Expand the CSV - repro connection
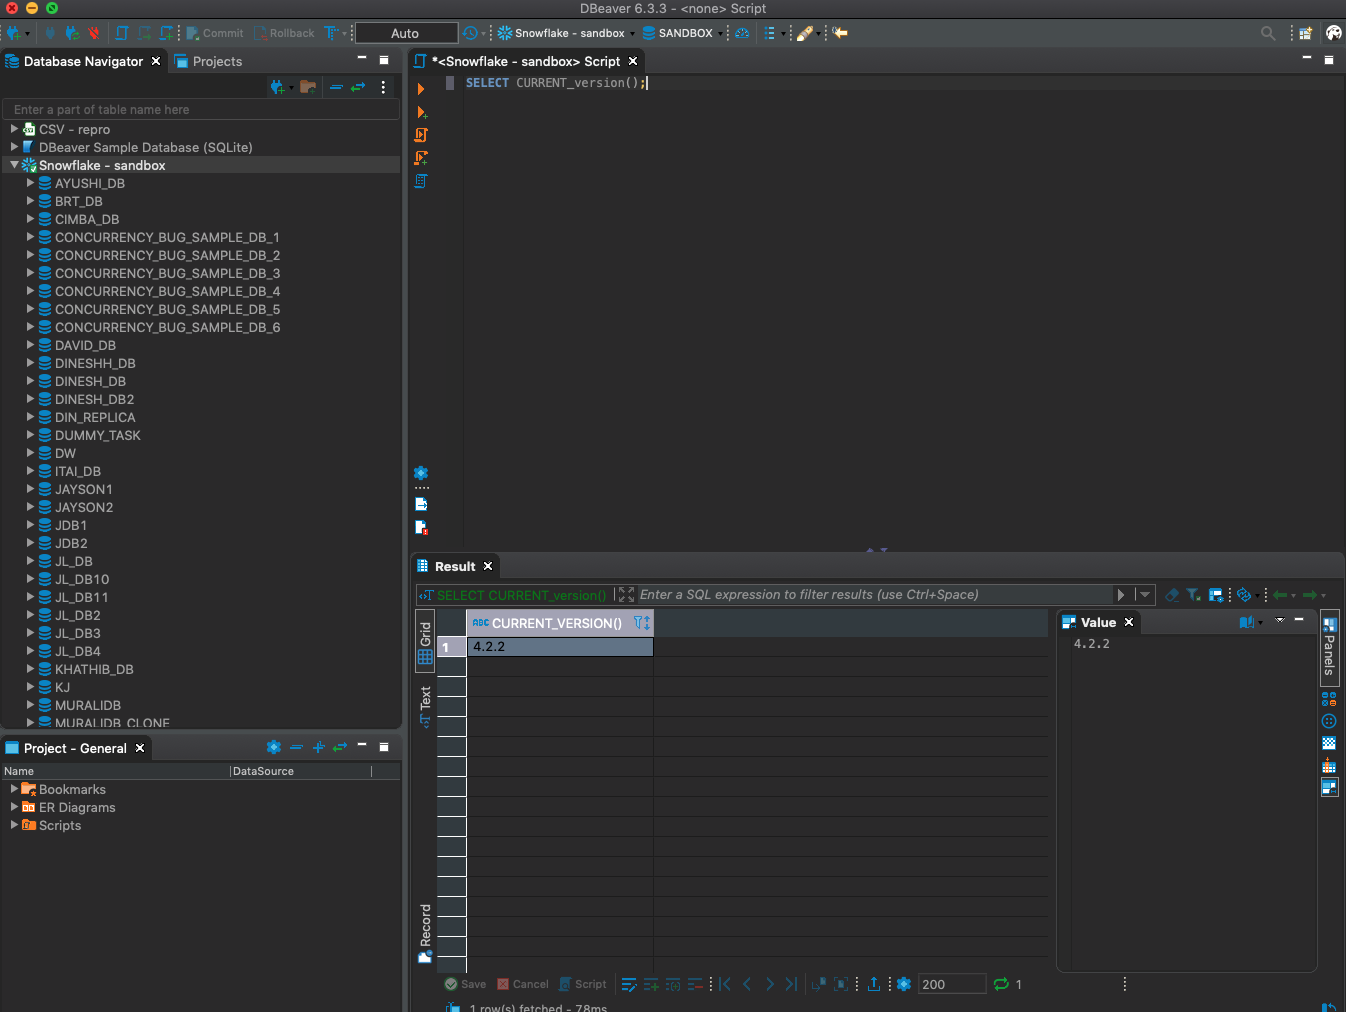The width and height of the screenshot is (1346, 1012). 14,129
